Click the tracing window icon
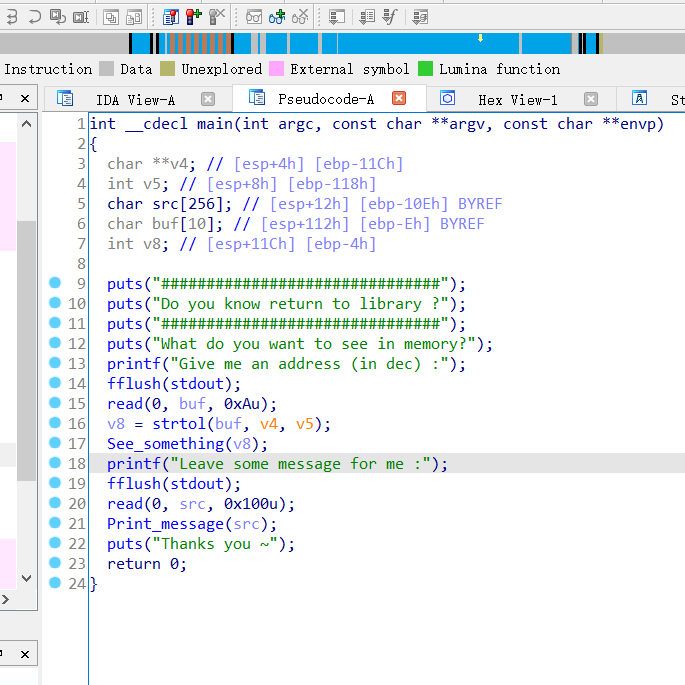 pos(336,17)
